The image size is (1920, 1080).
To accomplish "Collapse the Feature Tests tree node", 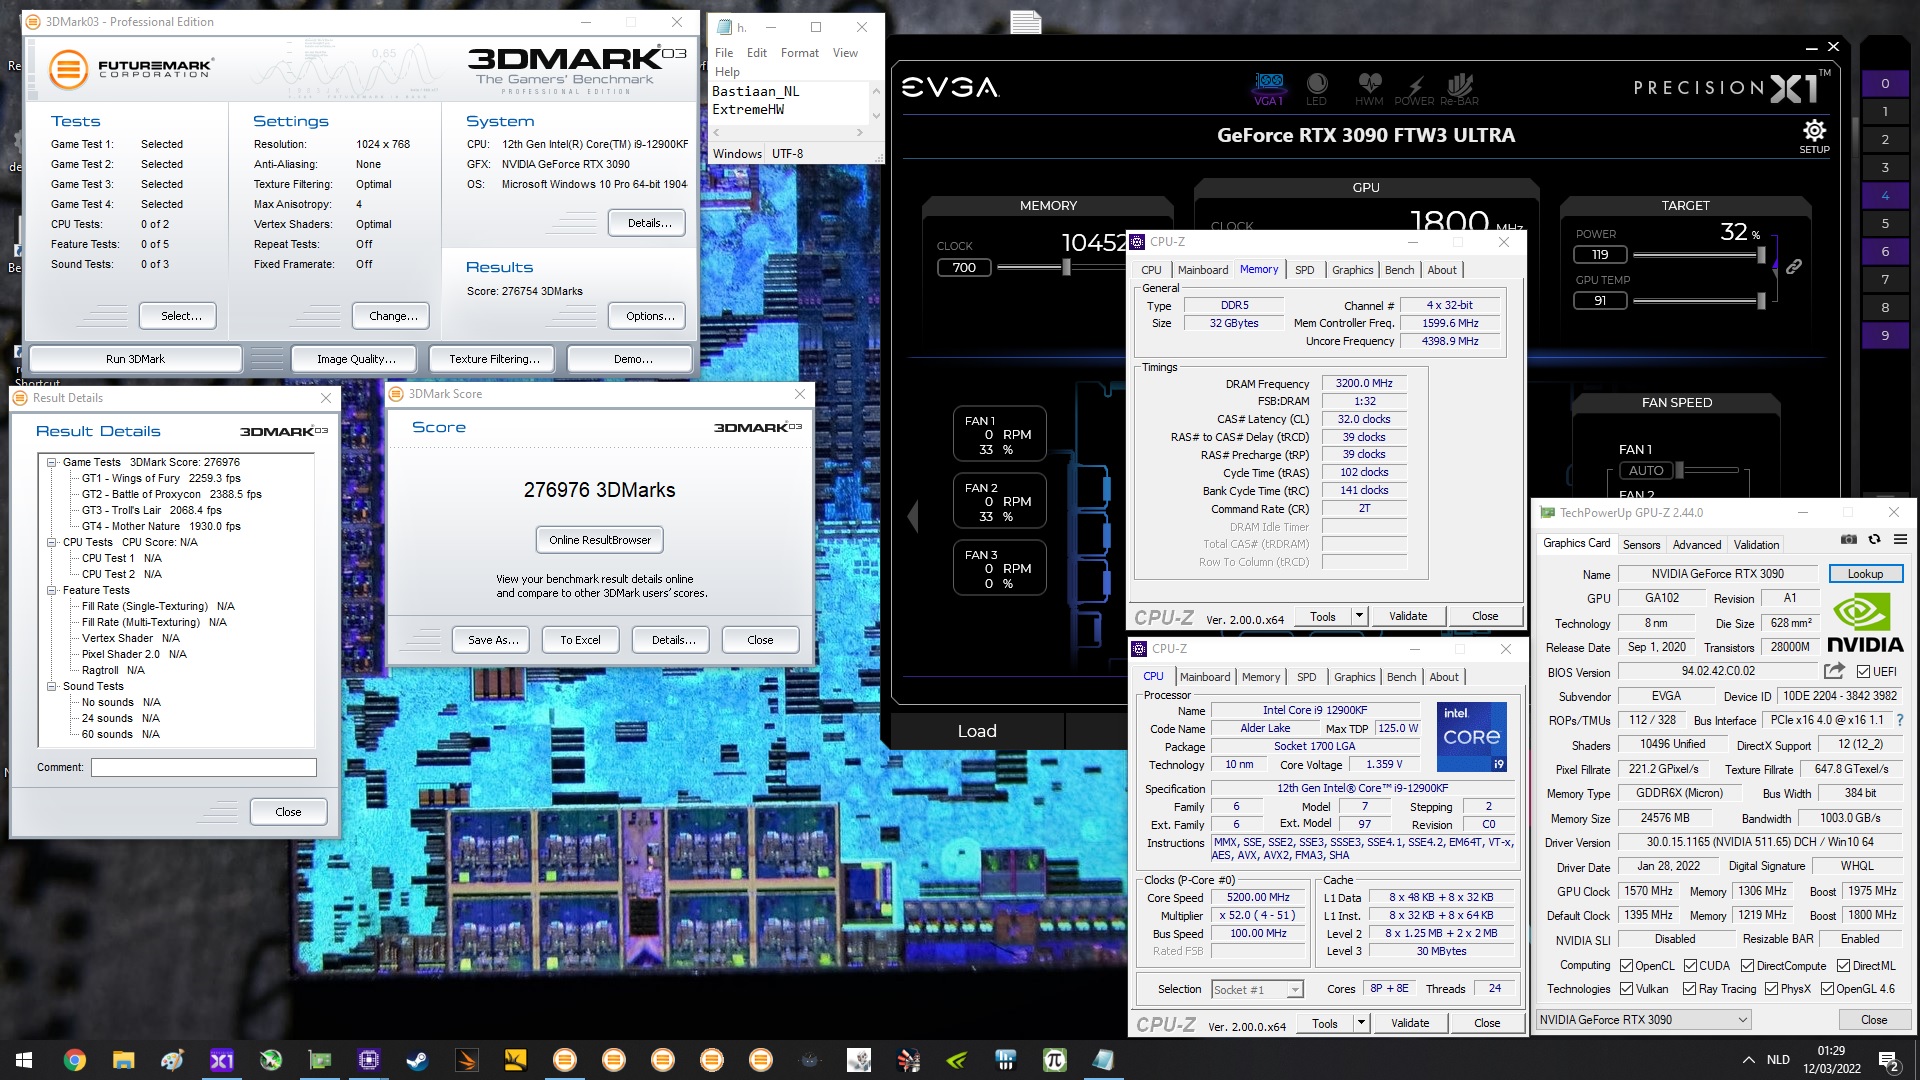I will coord(52,590).
